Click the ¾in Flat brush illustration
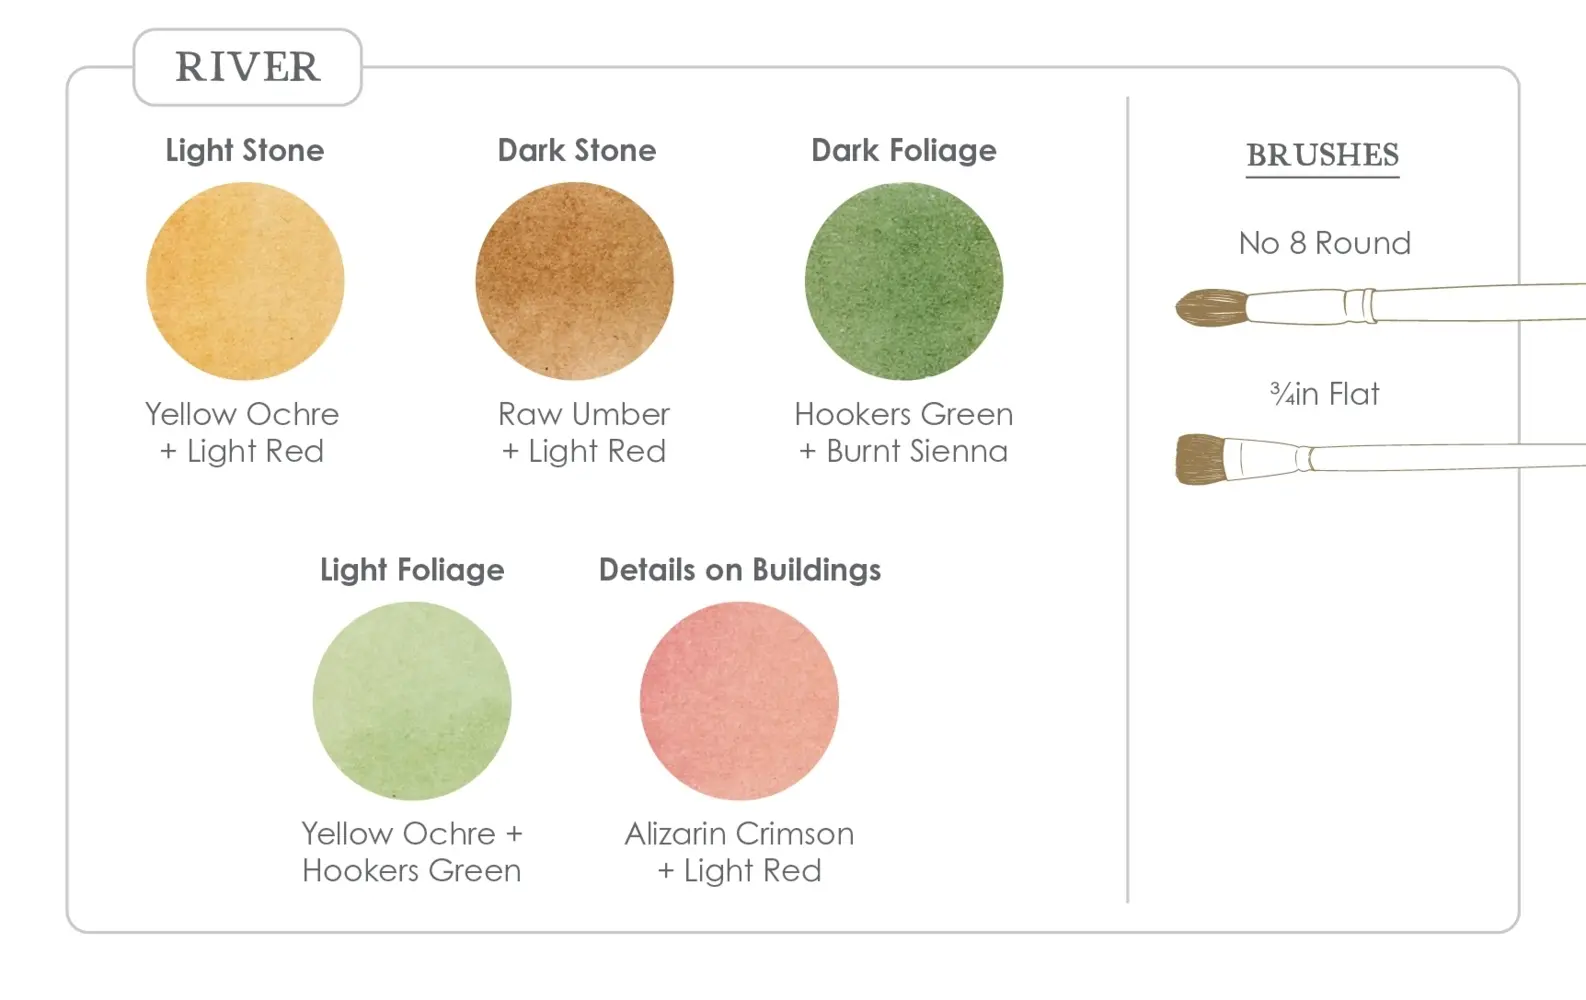1586x1000 pixels. point(1380,458)
